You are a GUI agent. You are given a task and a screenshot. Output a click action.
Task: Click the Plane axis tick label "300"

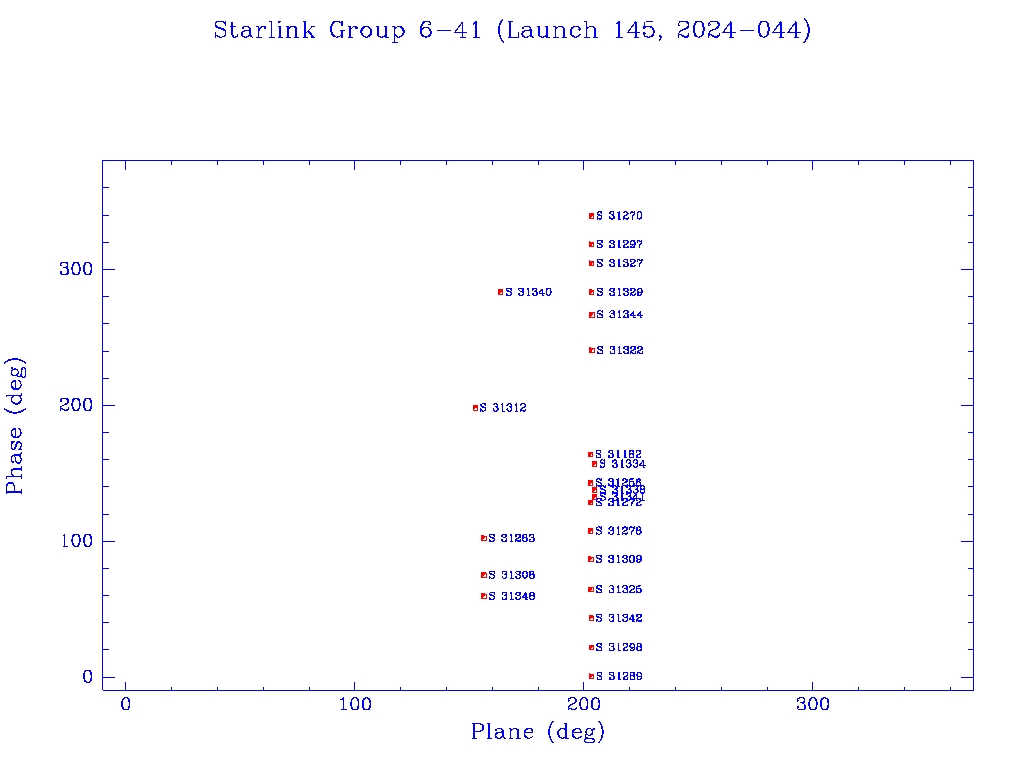click(x=813, y=705)
